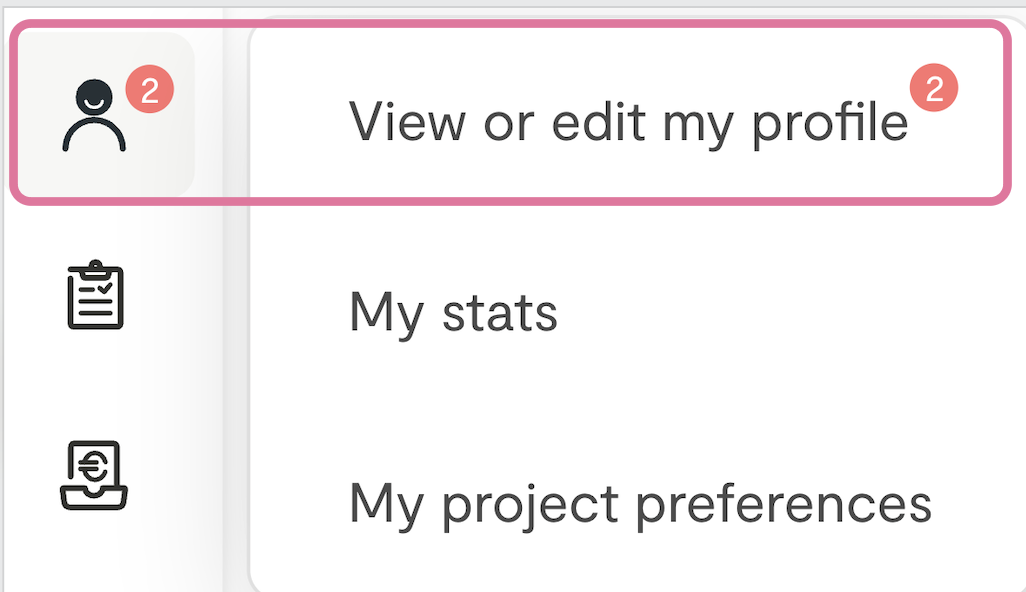Click the notification badge beside profile menu entry
The height and width of the screenshot is (592, 1026).
pyautogui.click(x=934, y=91)
